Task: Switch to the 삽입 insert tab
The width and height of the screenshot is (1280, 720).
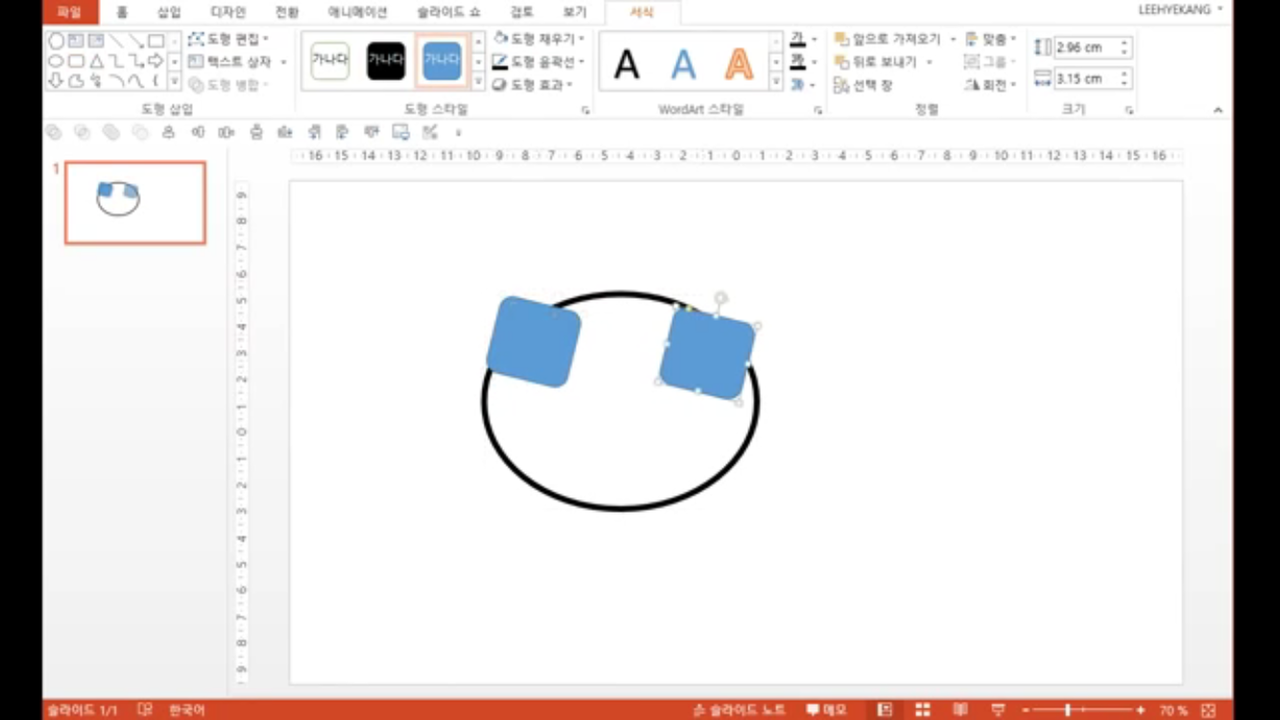Action: 170,12
